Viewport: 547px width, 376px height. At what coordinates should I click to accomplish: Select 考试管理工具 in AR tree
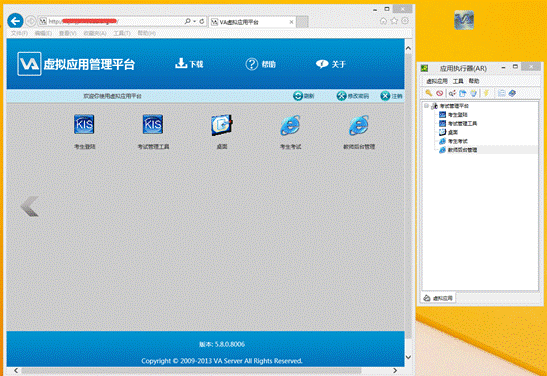(x=462, y=123)
